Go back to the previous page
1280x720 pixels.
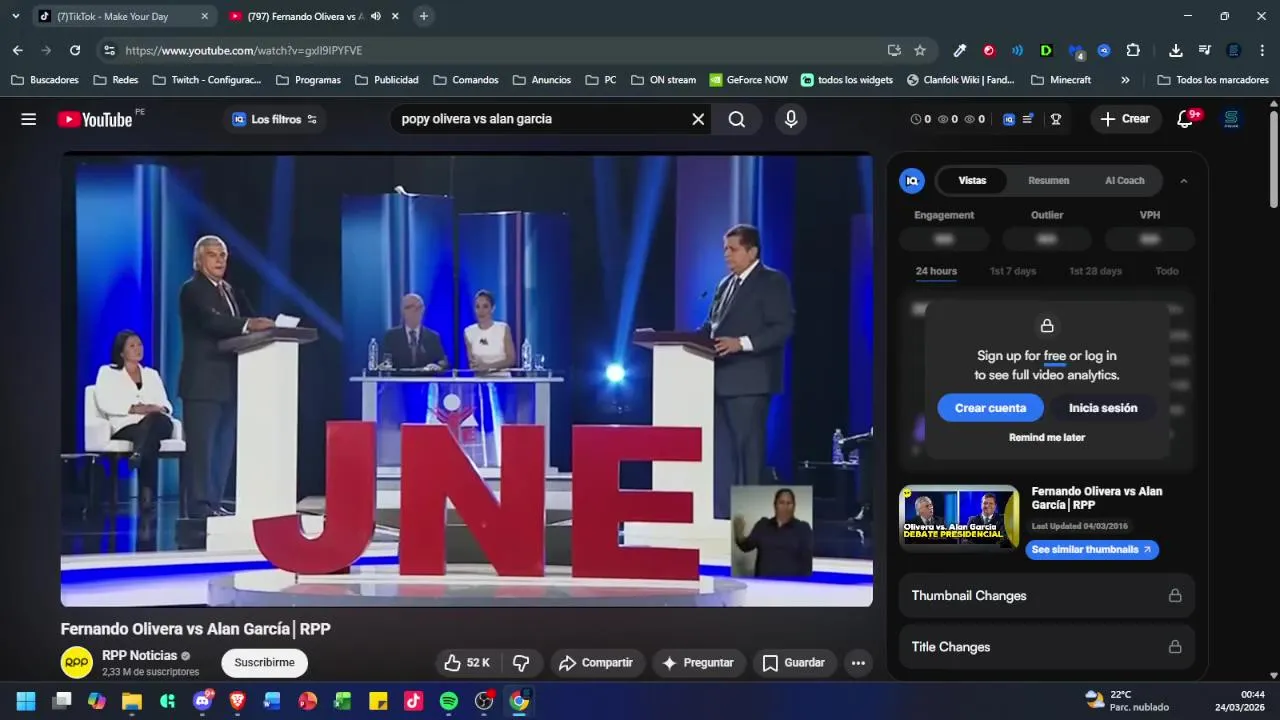[18, 50]
